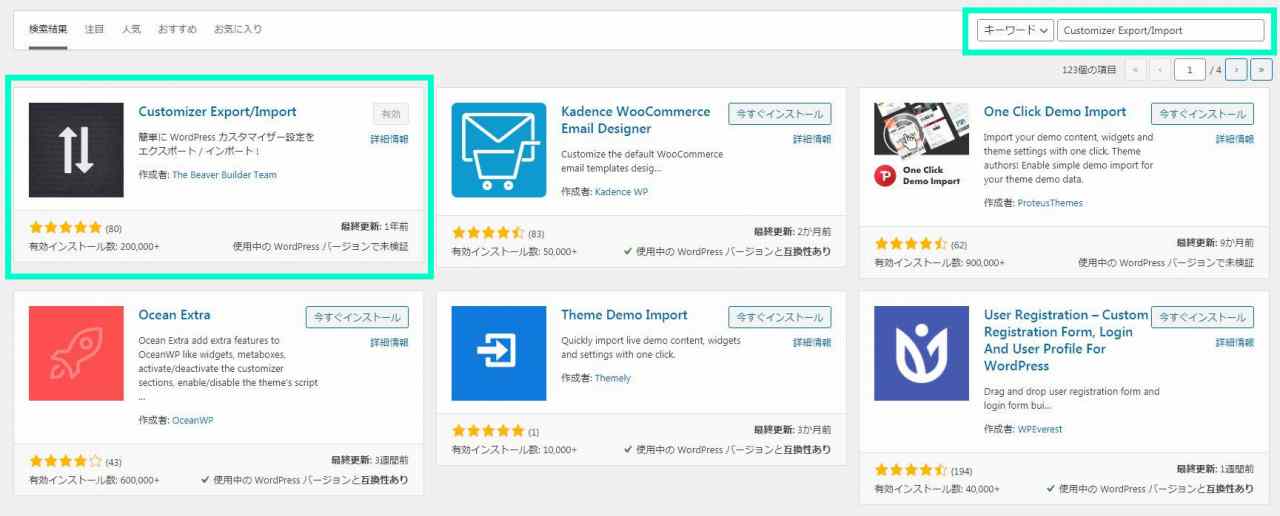1280x516 pixels.
Task: Click the Kadence WooCommerce Email Designer icon
Action: 499,150
